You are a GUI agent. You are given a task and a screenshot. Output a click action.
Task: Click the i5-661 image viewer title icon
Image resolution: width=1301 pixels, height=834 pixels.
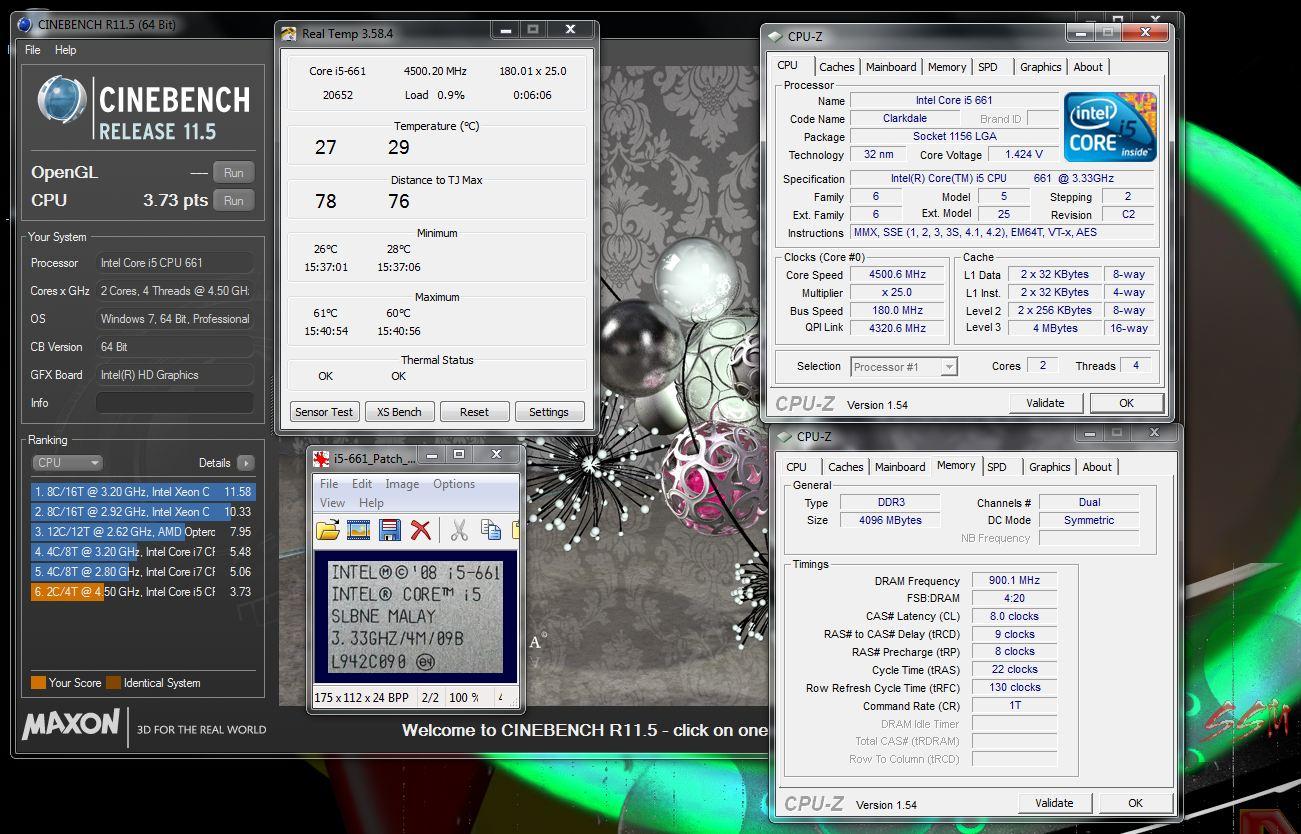click(x=321, y=459)
